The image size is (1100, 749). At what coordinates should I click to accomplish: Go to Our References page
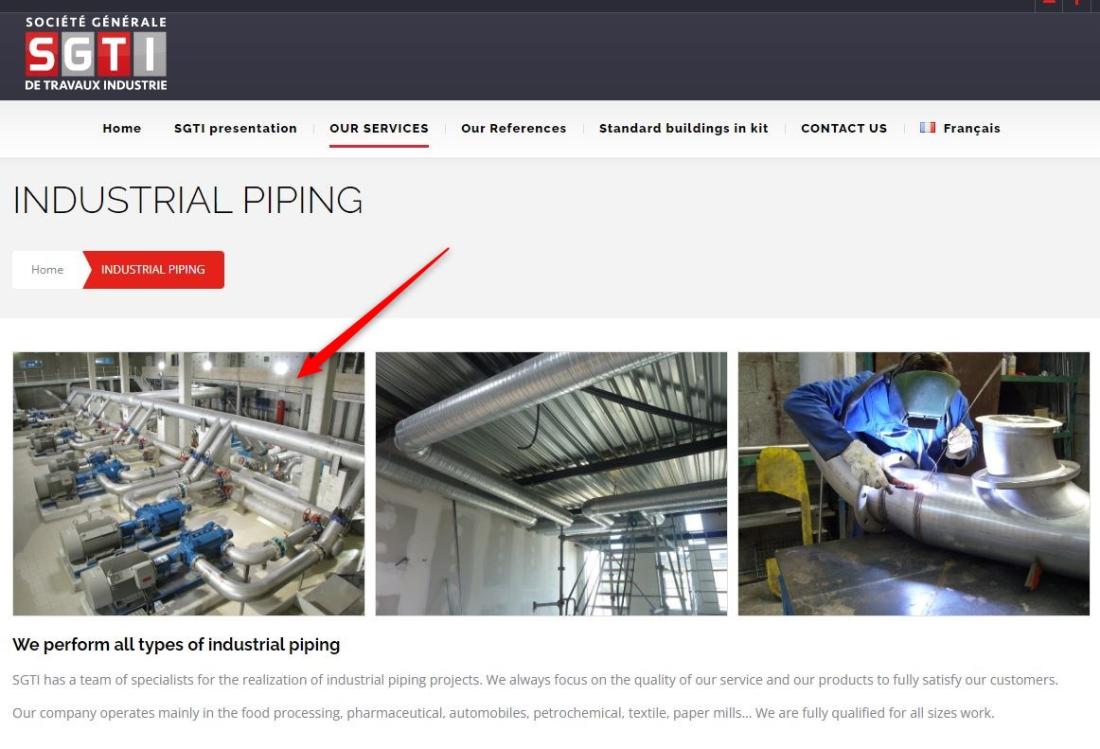(514, 128)
